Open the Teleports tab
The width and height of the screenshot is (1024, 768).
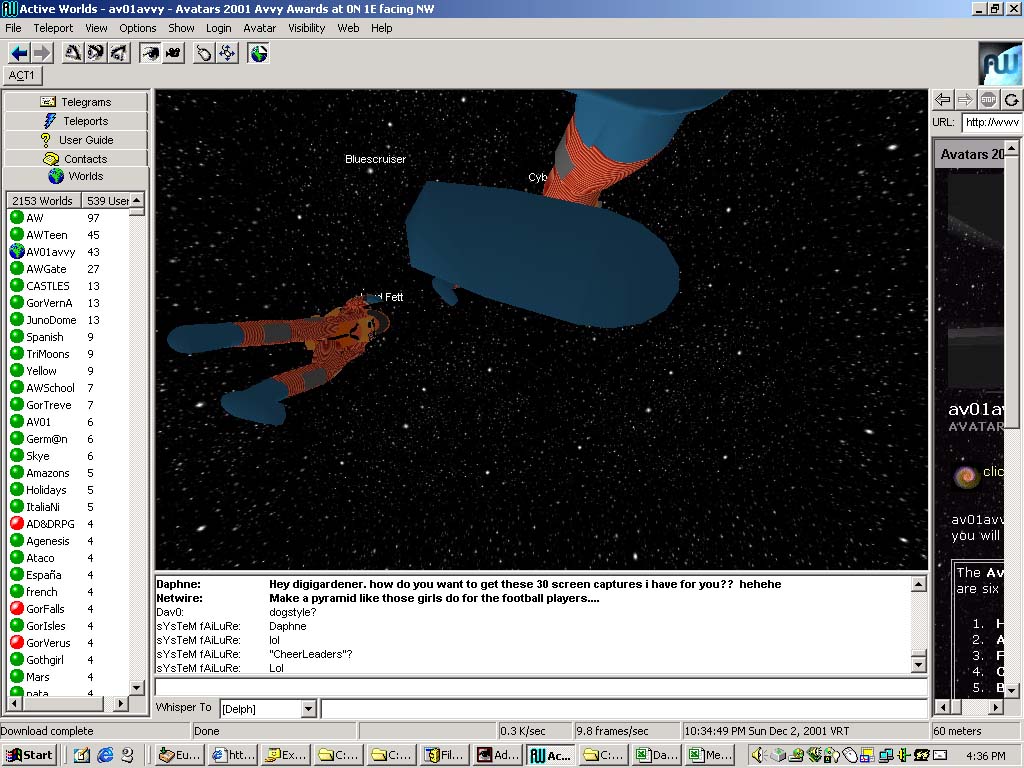76,121
